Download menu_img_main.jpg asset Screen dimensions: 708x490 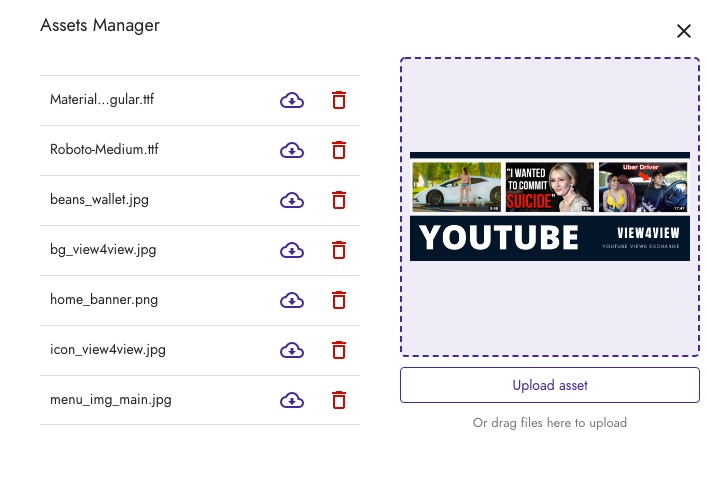pyautogui.click(x=292, y=401)
